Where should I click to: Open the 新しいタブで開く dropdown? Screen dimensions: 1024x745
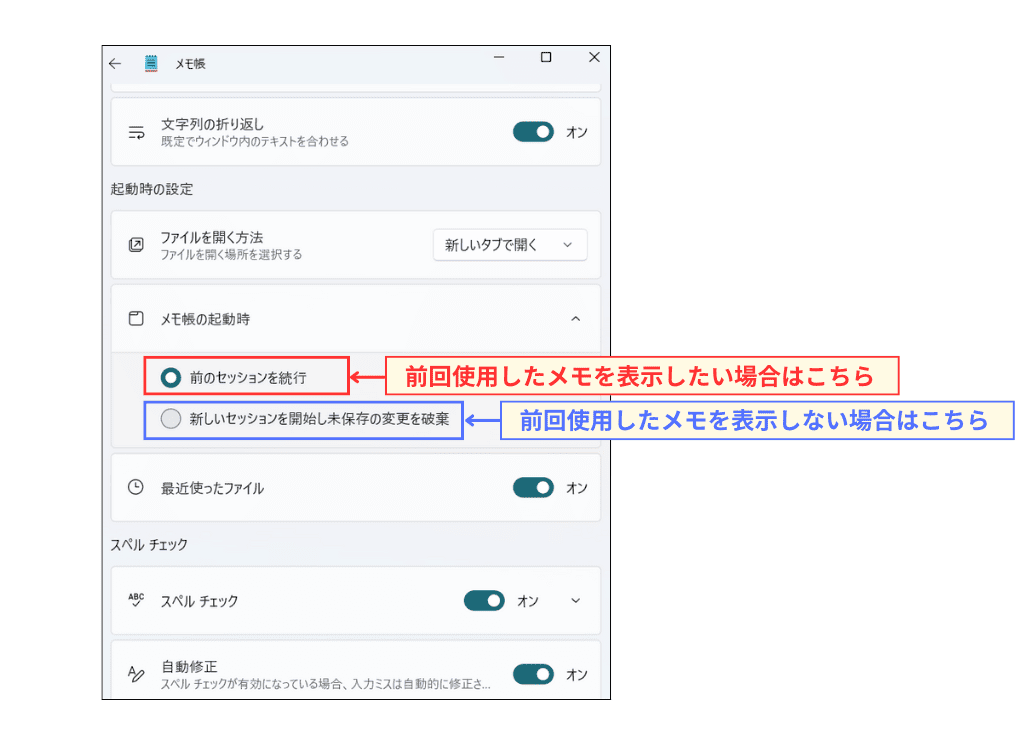[511, 244]
